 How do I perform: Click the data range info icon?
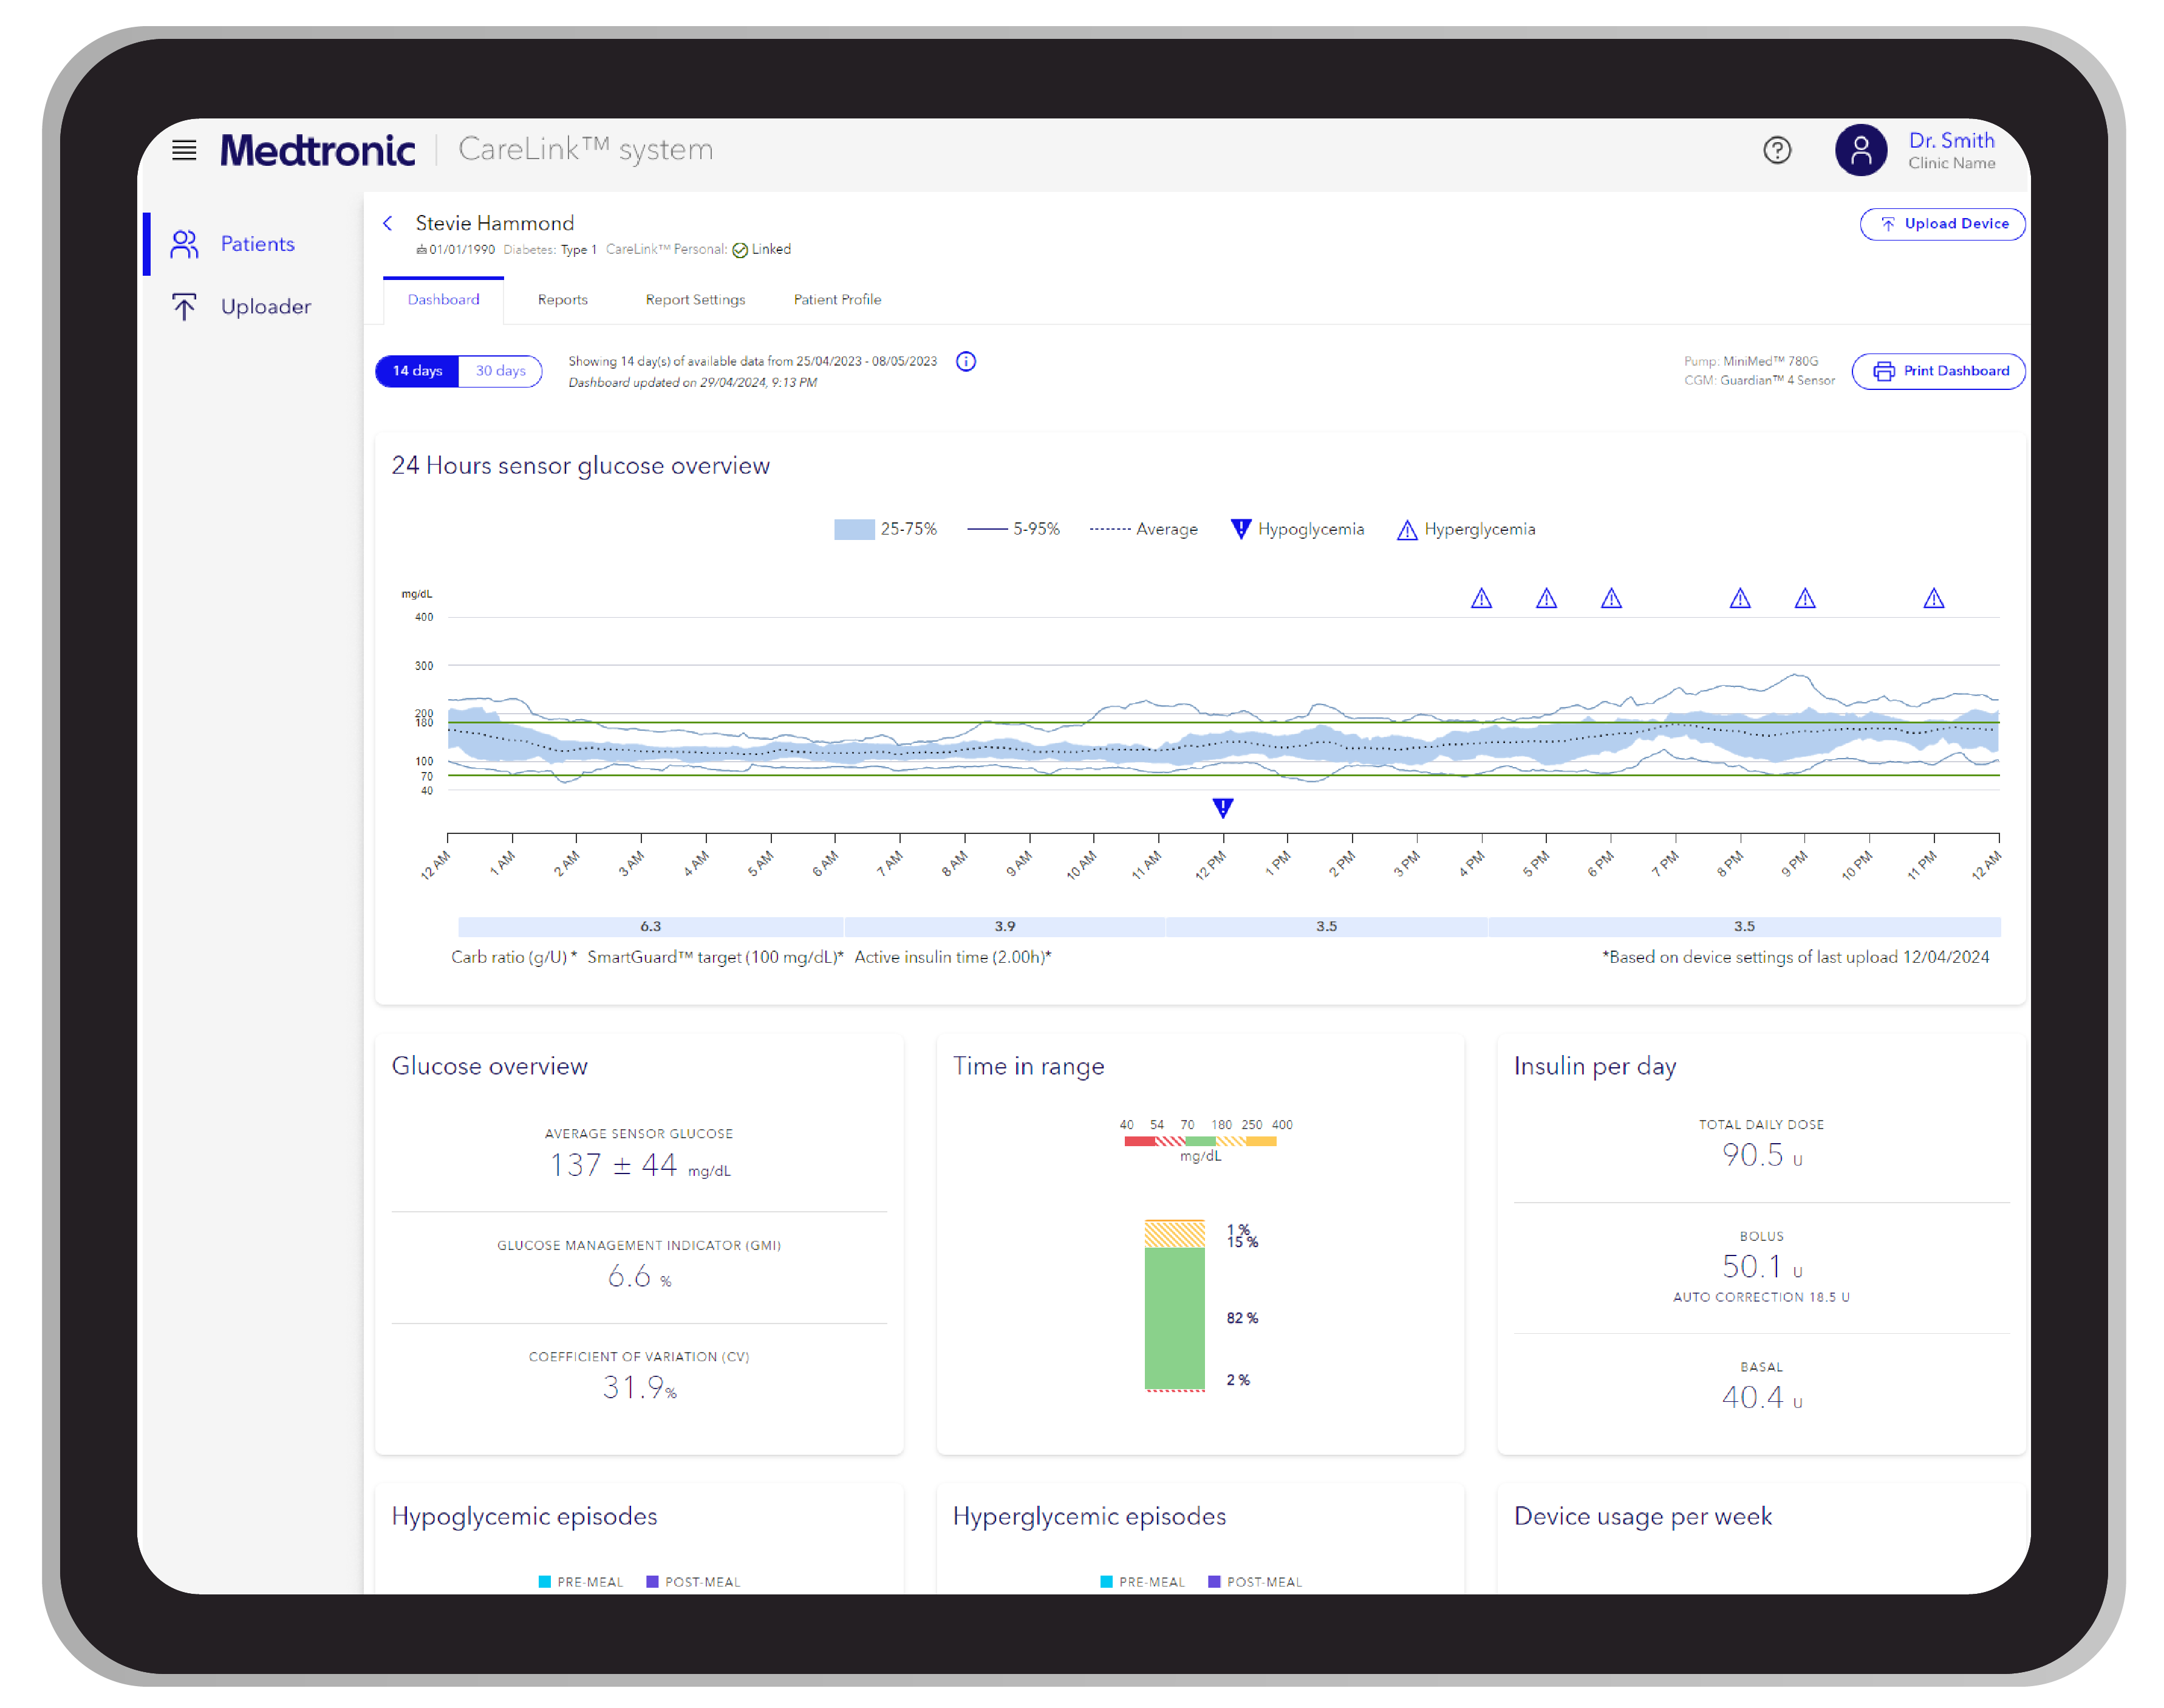coord(965,362)
